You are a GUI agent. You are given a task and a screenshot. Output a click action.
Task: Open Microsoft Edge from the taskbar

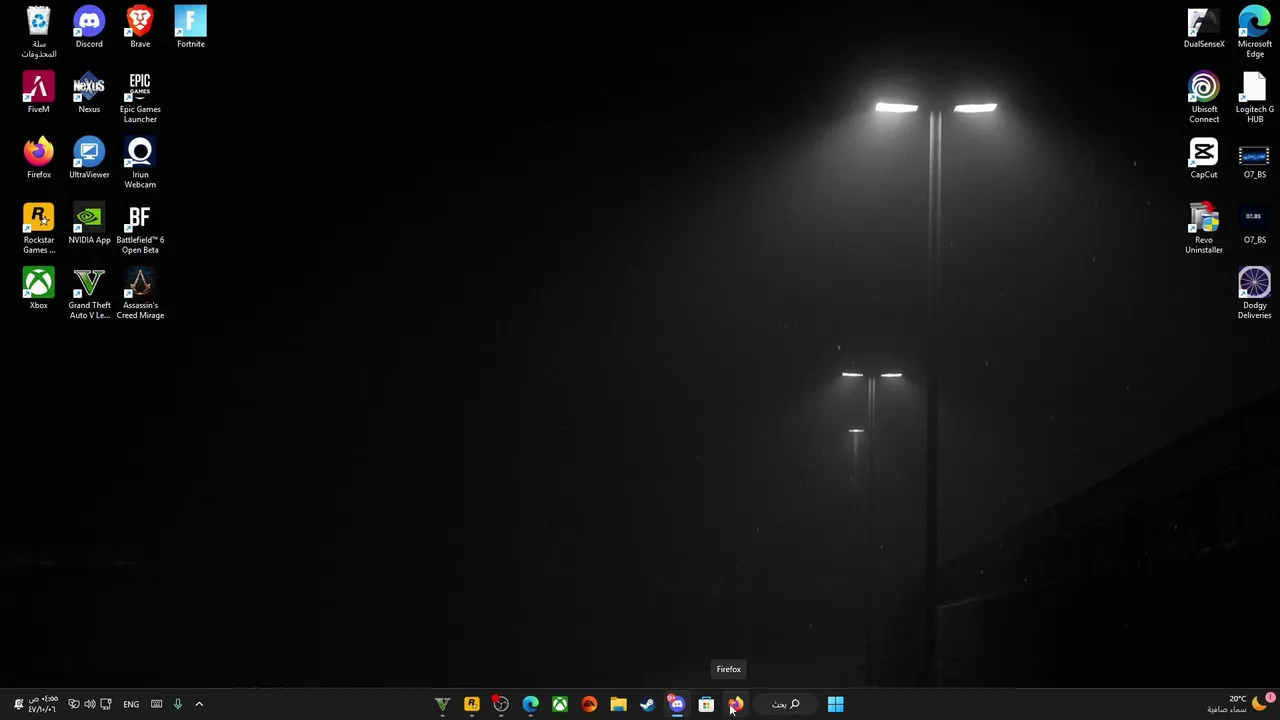tap(530, 704)
